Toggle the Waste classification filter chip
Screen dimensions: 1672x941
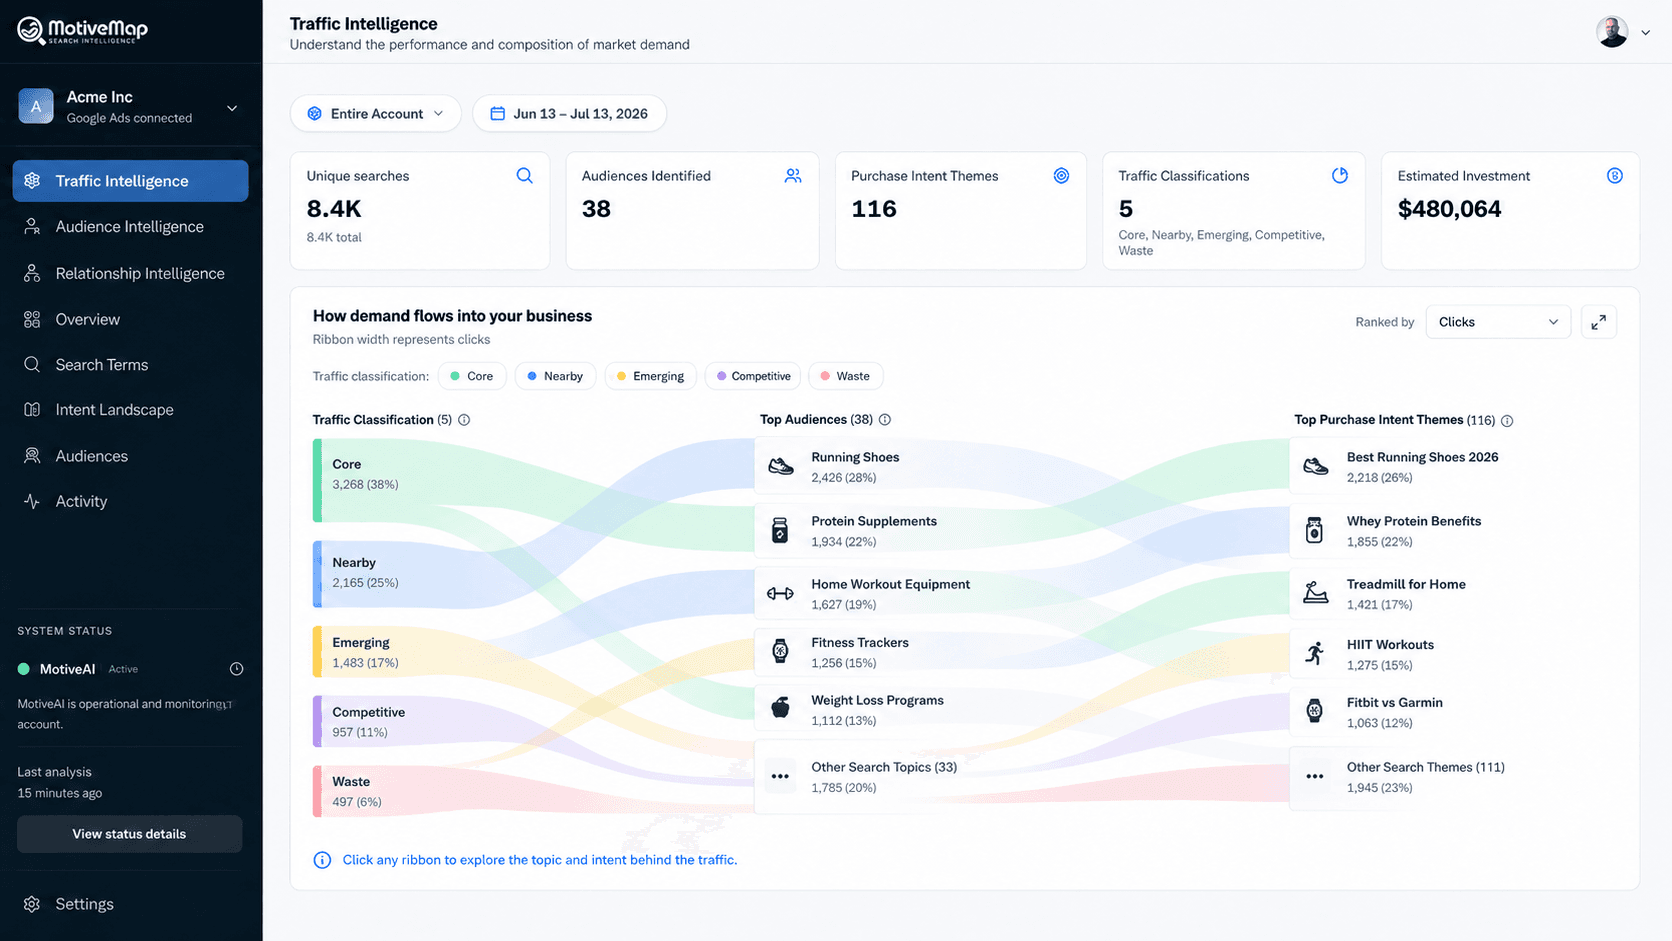(845, 376)
